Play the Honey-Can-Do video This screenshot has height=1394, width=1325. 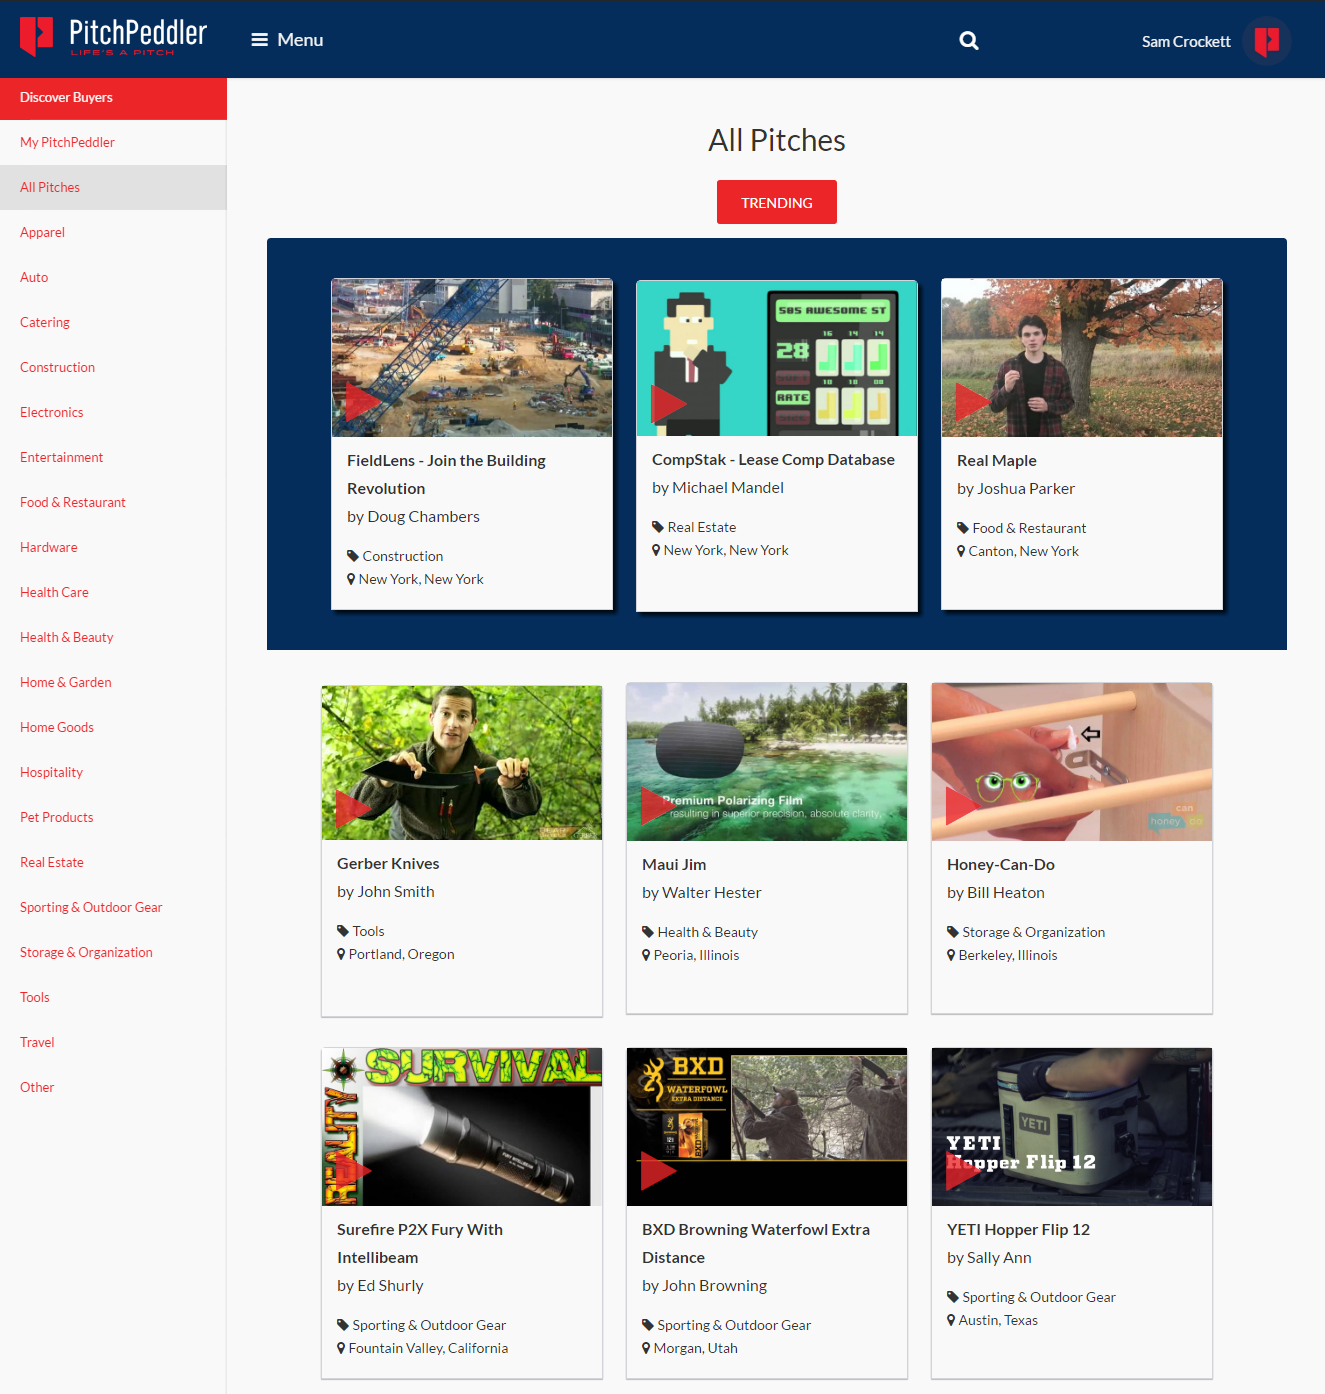point(962,805)
